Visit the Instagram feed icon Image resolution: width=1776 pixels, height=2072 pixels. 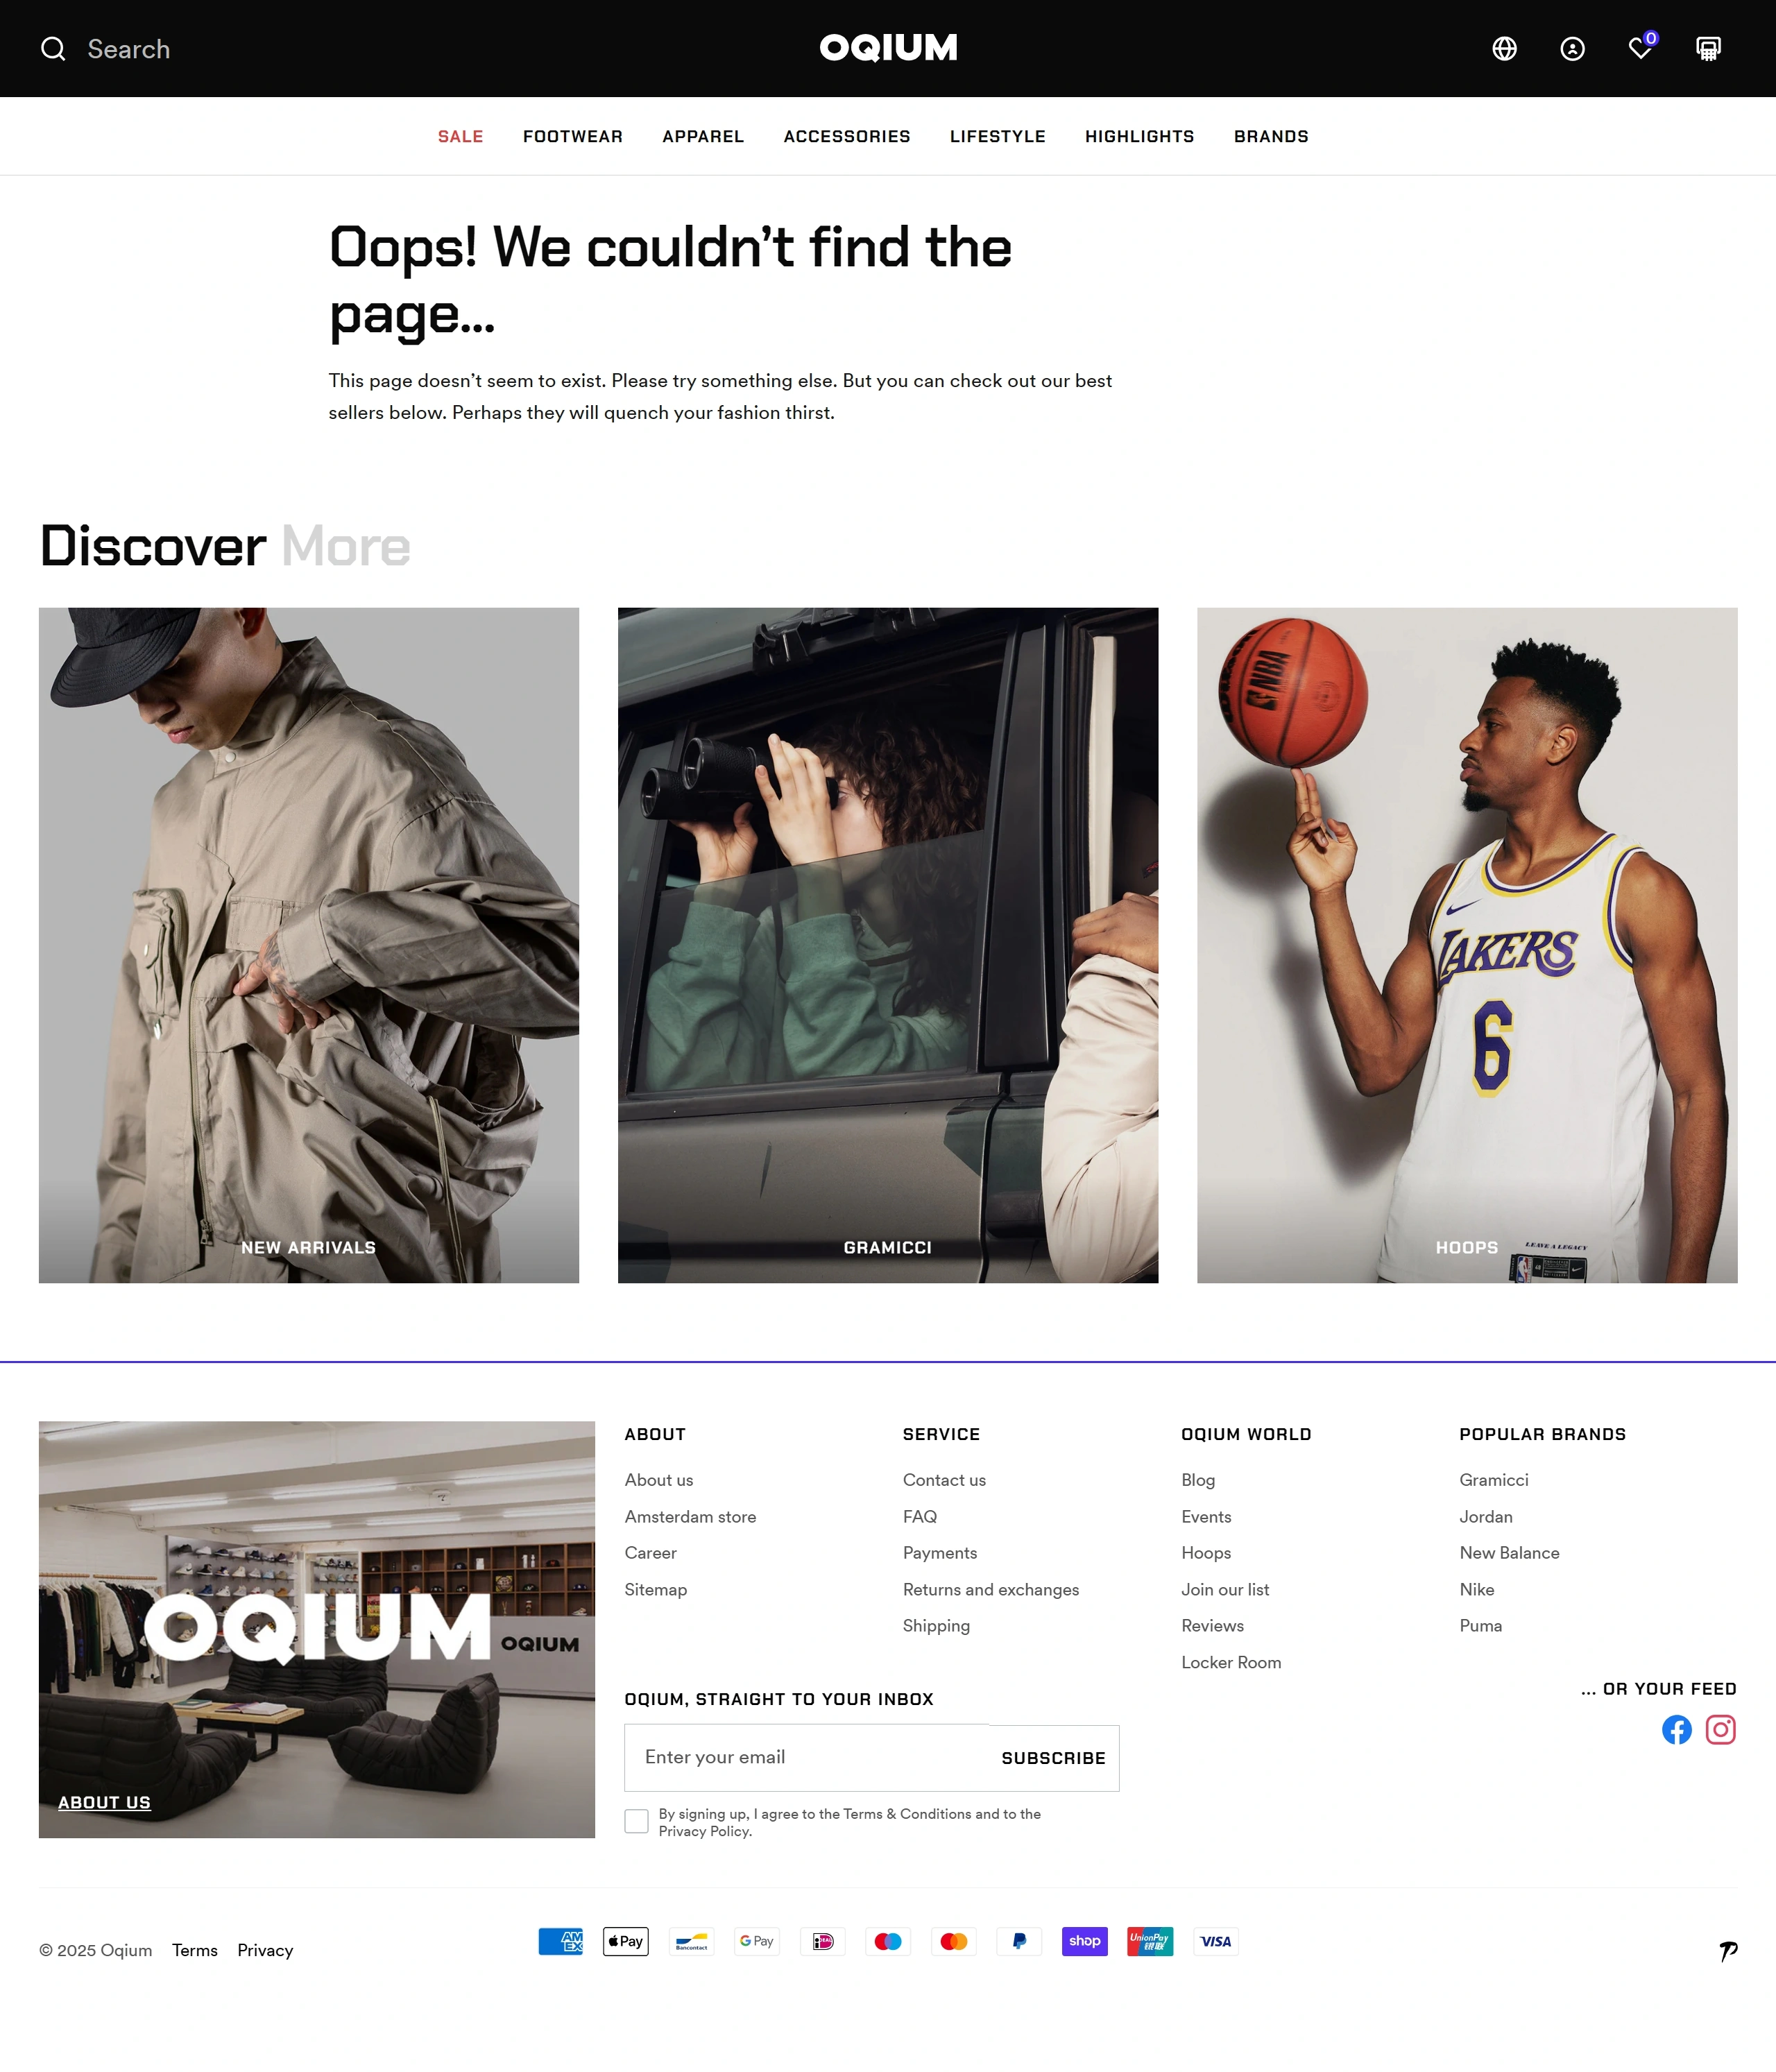point(1720,1729)
